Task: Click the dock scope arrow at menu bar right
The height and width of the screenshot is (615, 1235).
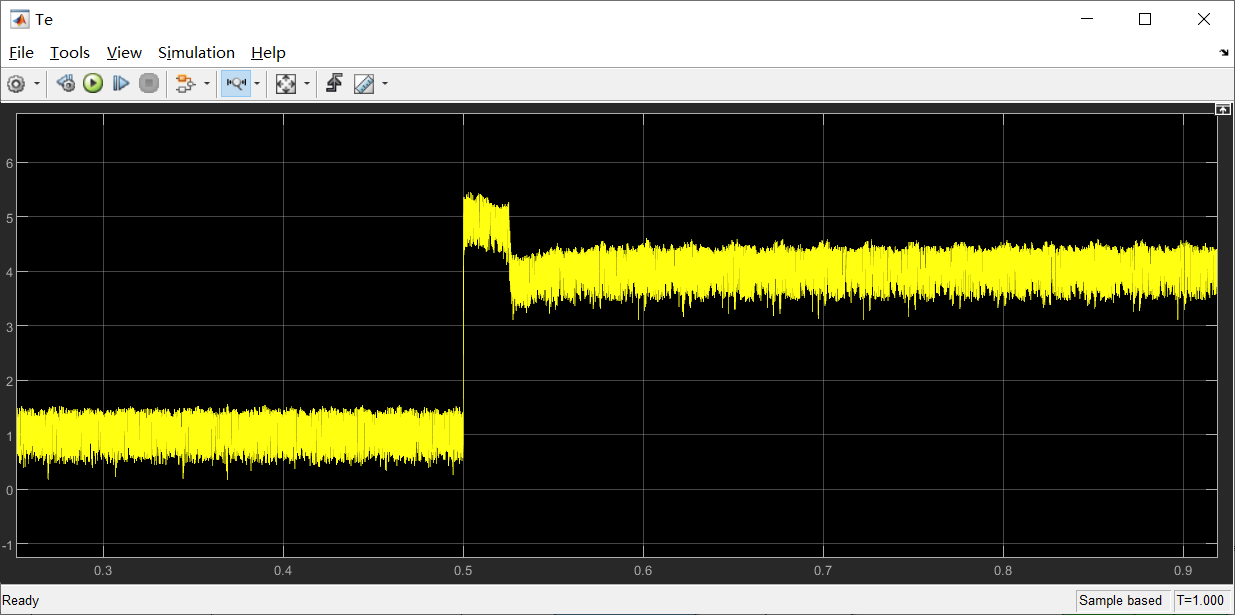Action: [x=1224, y=52]
